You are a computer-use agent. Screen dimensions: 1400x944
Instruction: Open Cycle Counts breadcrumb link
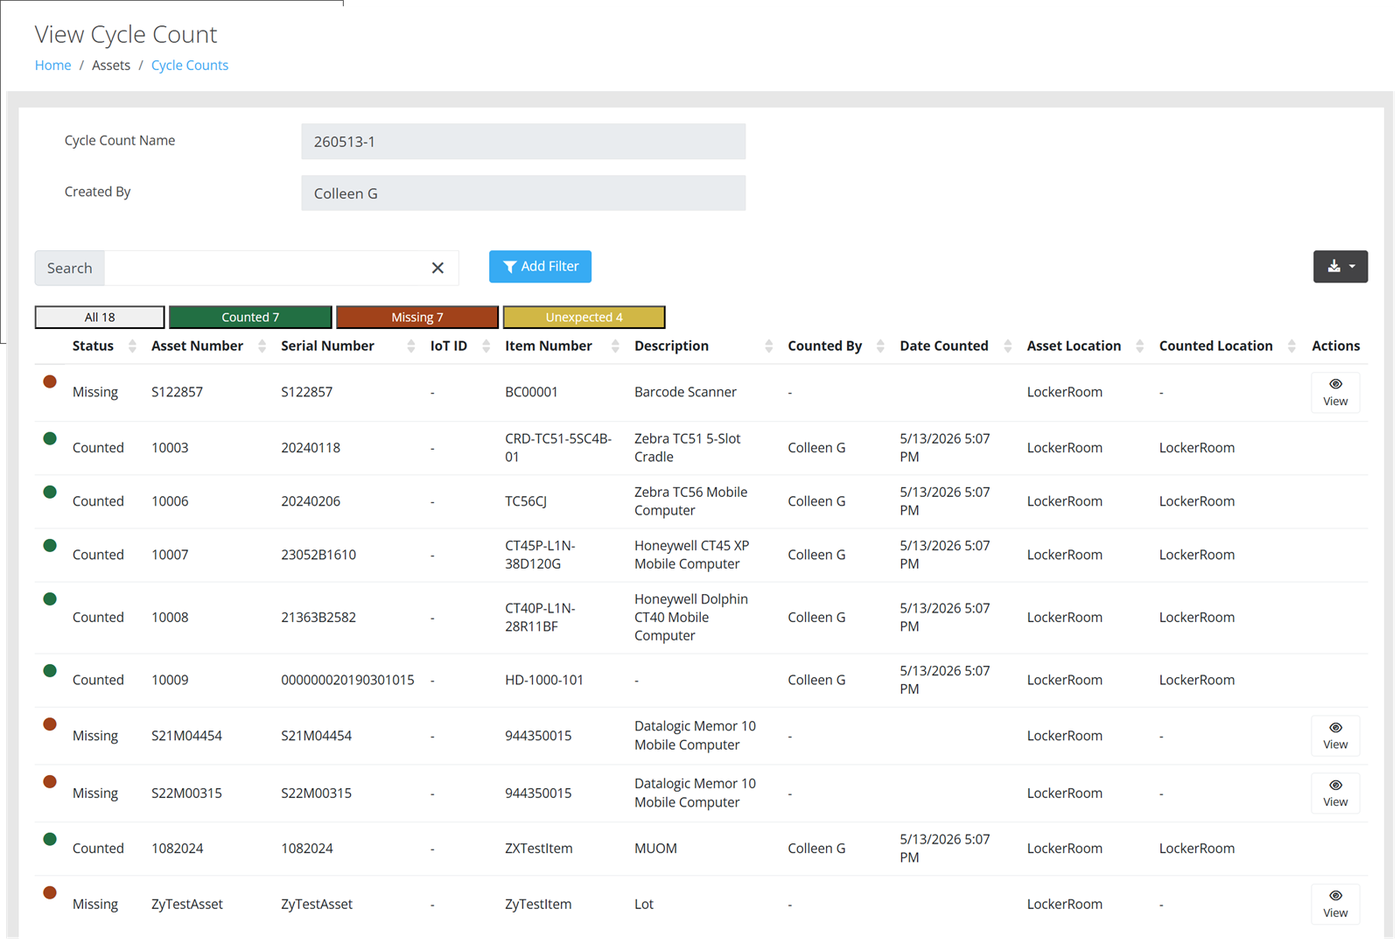189,65
